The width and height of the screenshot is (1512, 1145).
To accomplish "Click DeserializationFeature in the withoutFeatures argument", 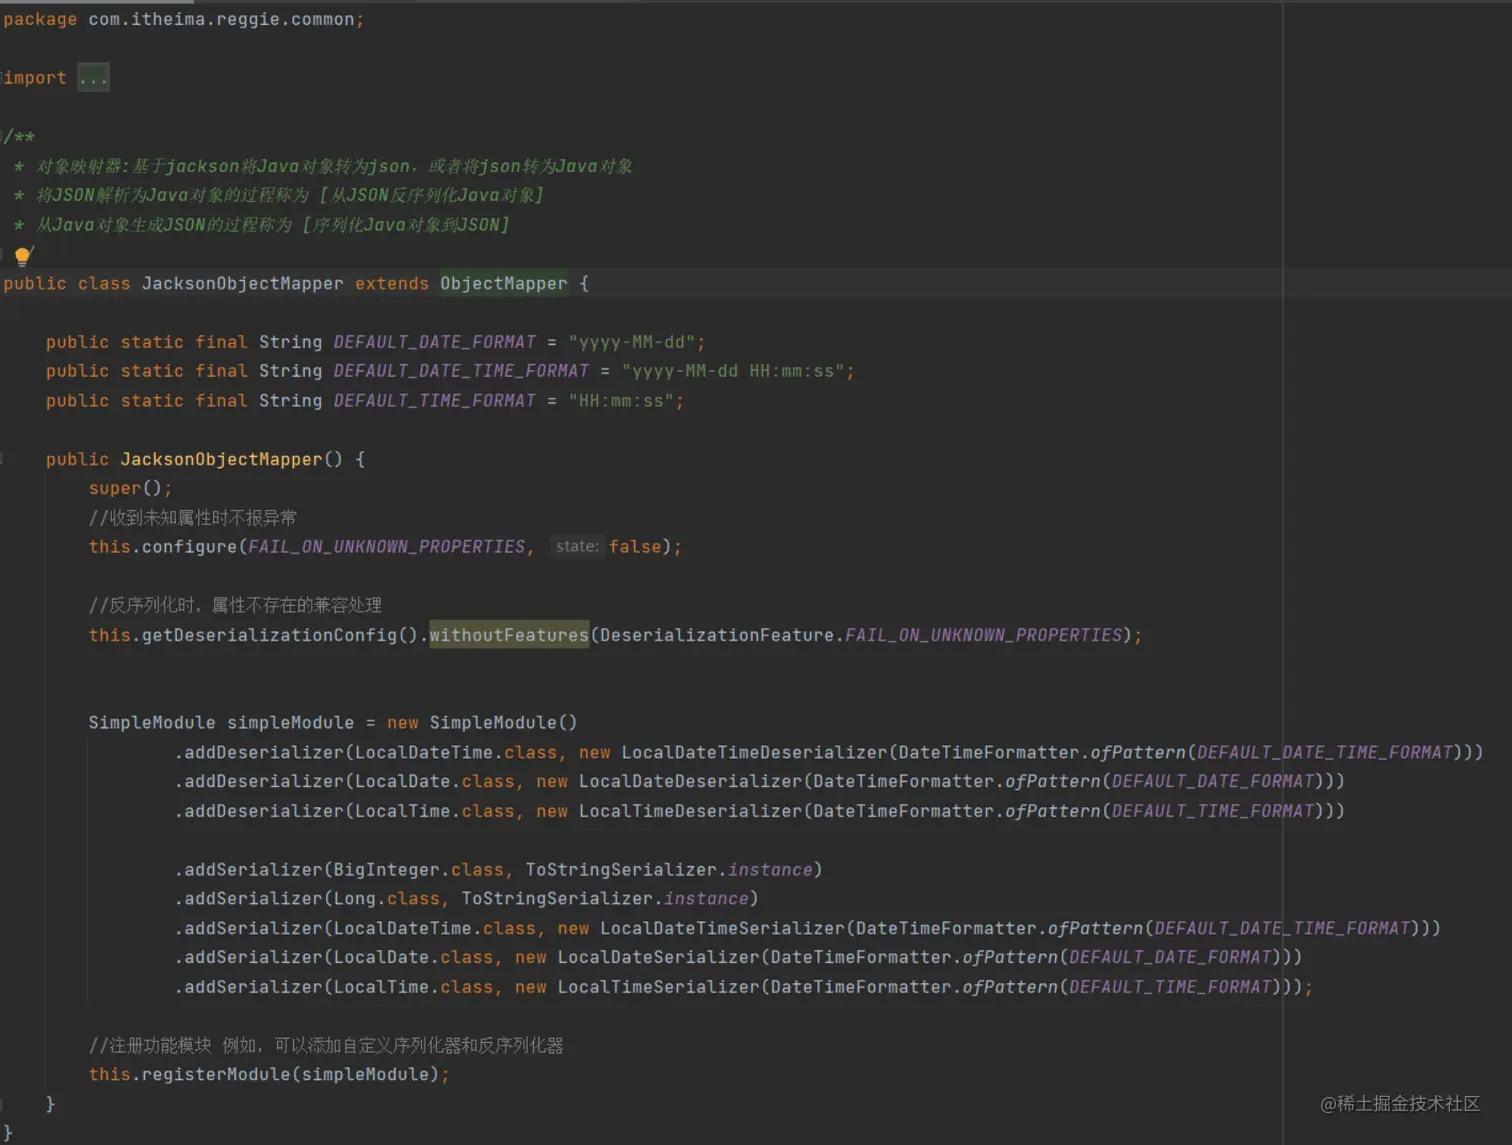I will coord(717,635).
